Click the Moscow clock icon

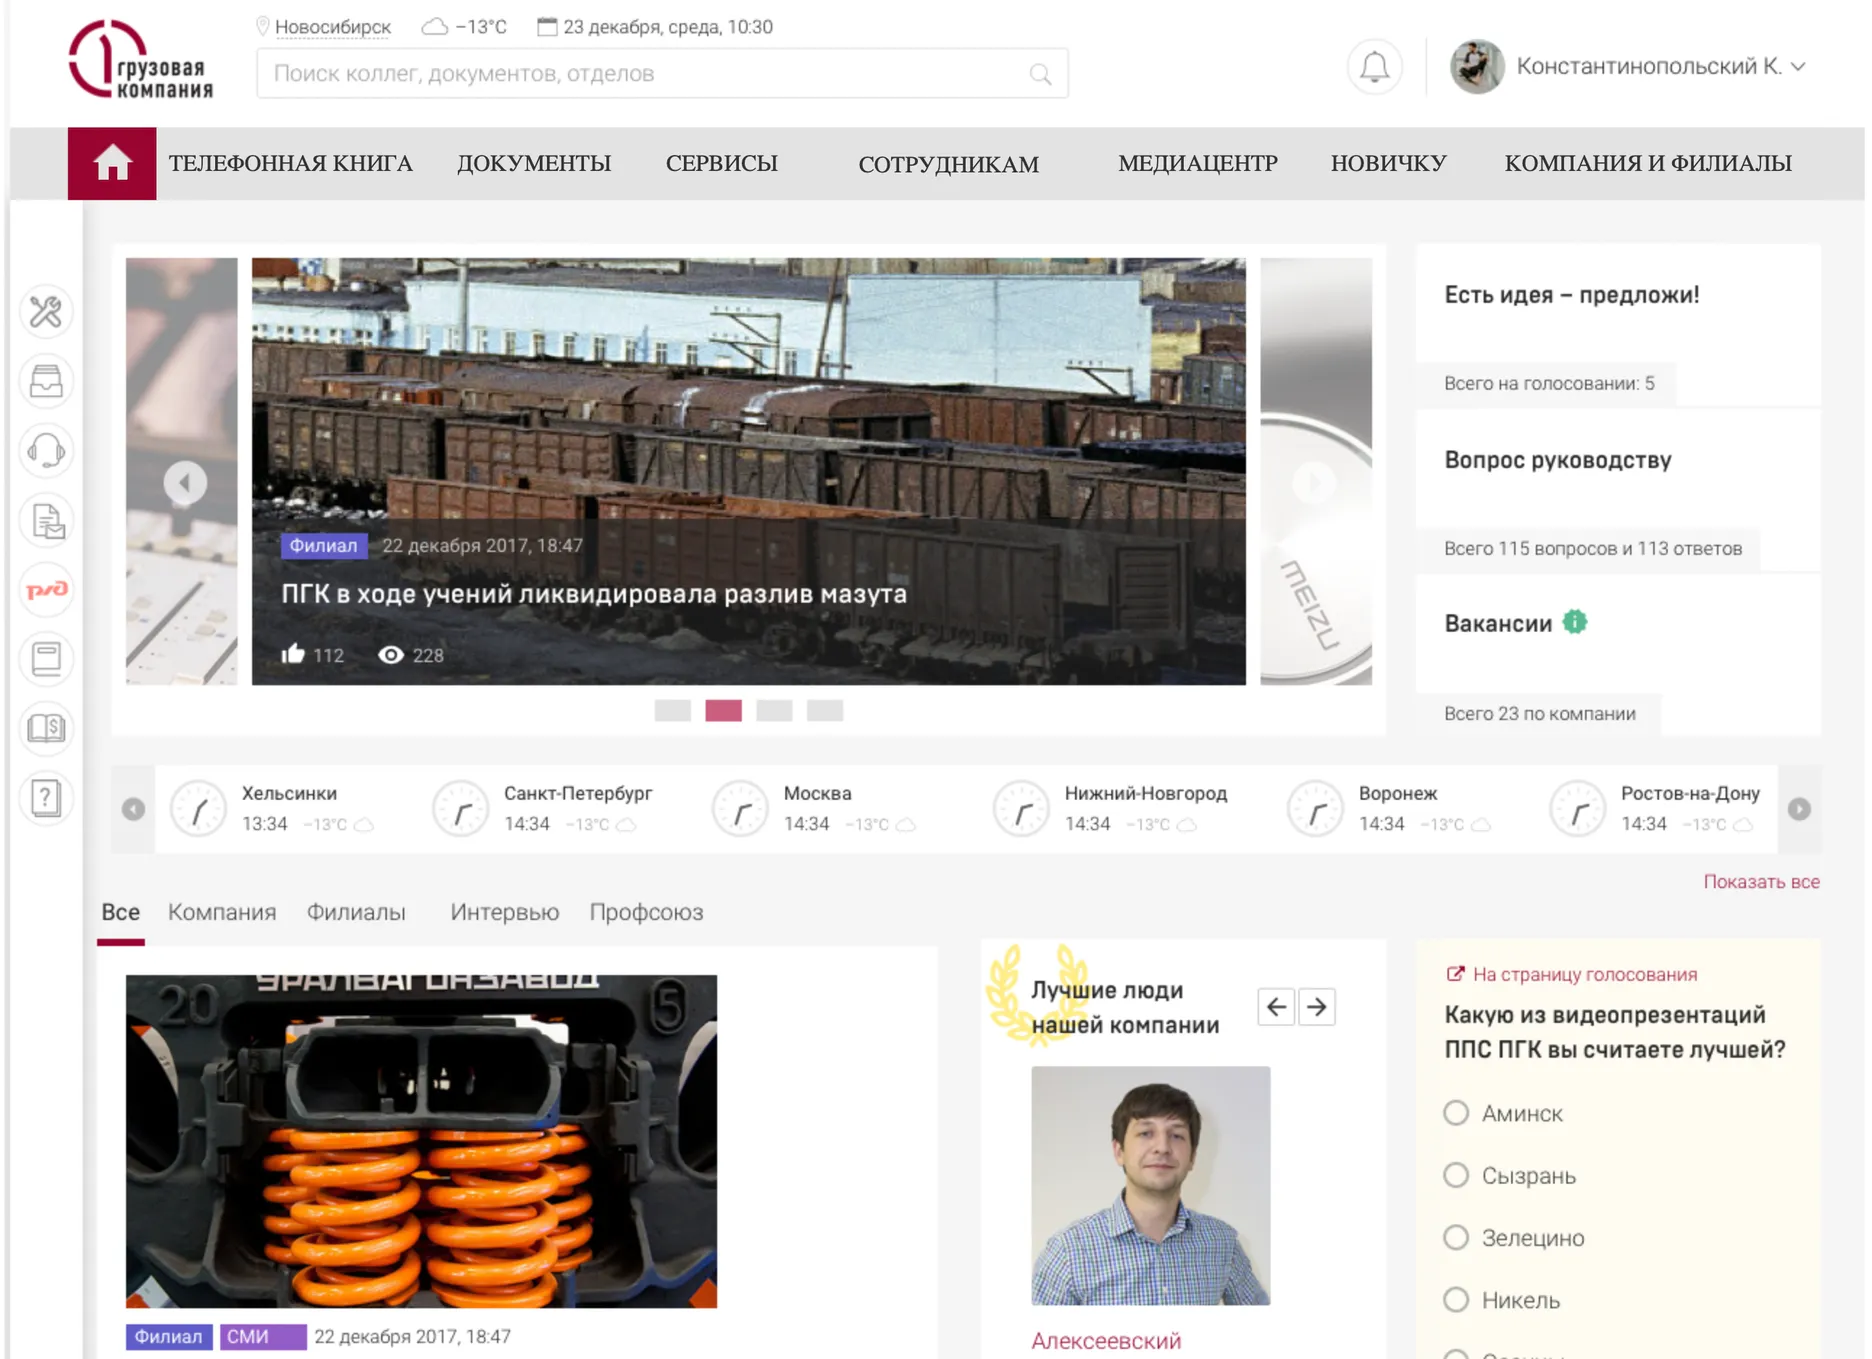740,809
